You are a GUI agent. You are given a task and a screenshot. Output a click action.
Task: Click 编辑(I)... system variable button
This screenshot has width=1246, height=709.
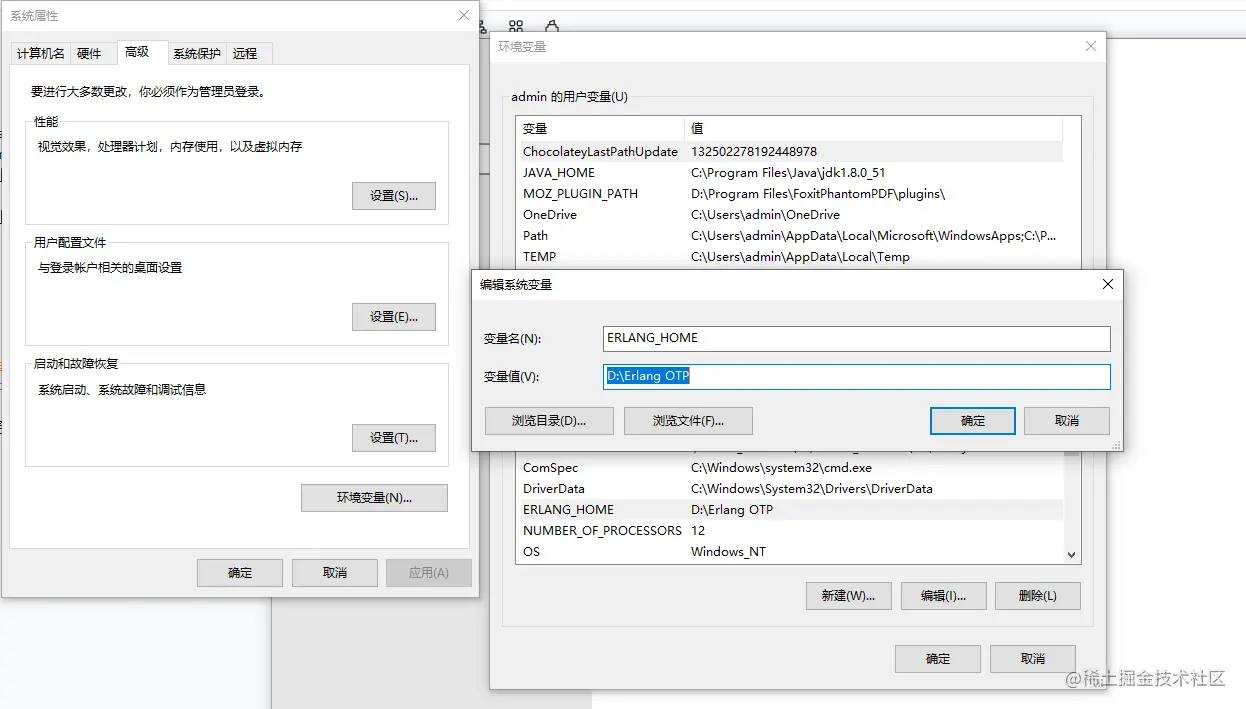(943, 596)
